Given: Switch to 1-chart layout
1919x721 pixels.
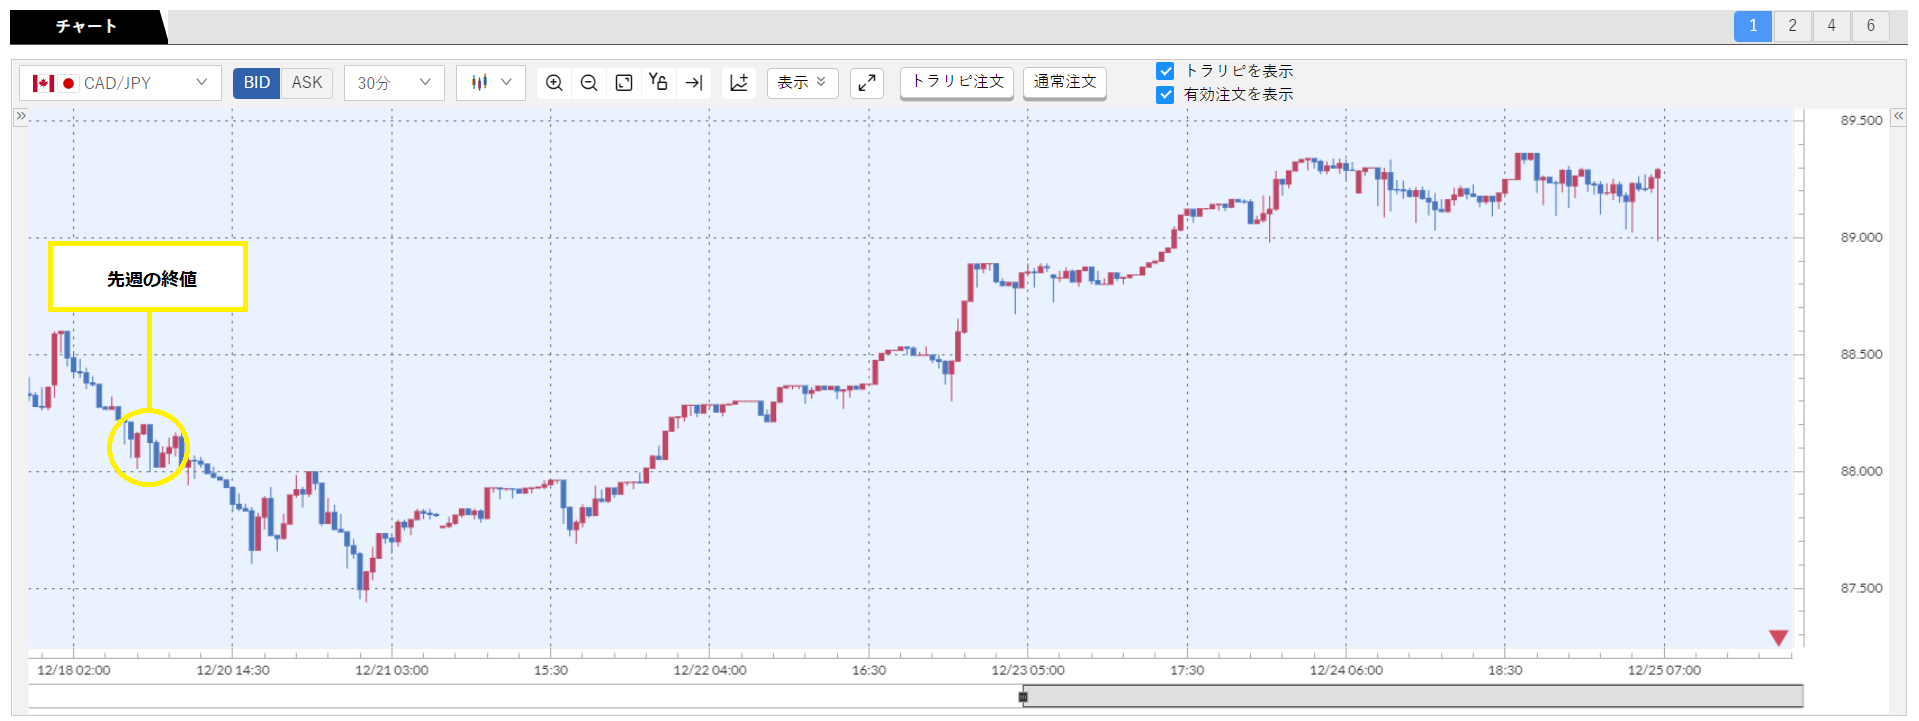Looking at the screenshot, I should [x=1753, y=26].
